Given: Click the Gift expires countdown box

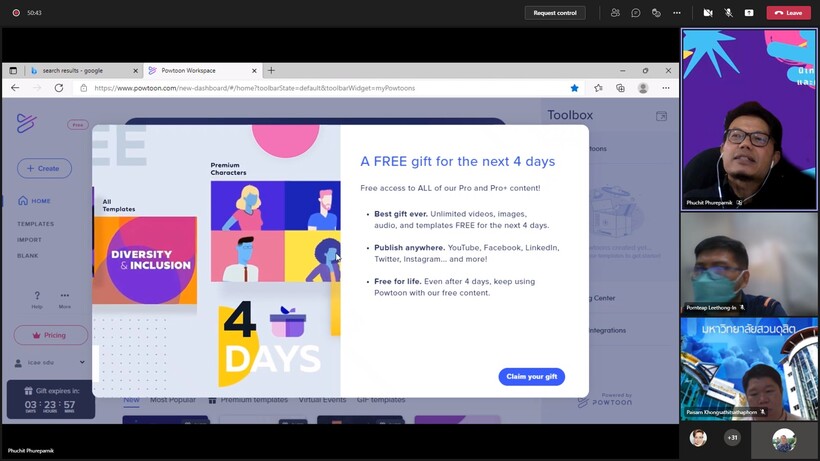Looking at the screenshot, I should point(51,400).
